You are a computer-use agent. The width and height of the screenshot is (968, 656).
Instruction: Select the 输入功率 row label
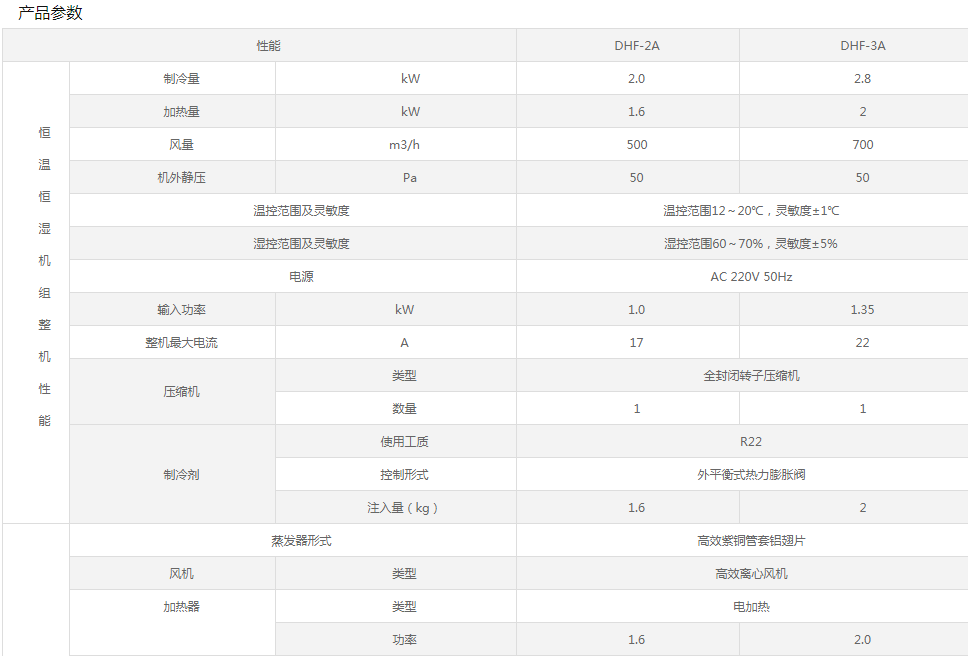tap(181, 310)
